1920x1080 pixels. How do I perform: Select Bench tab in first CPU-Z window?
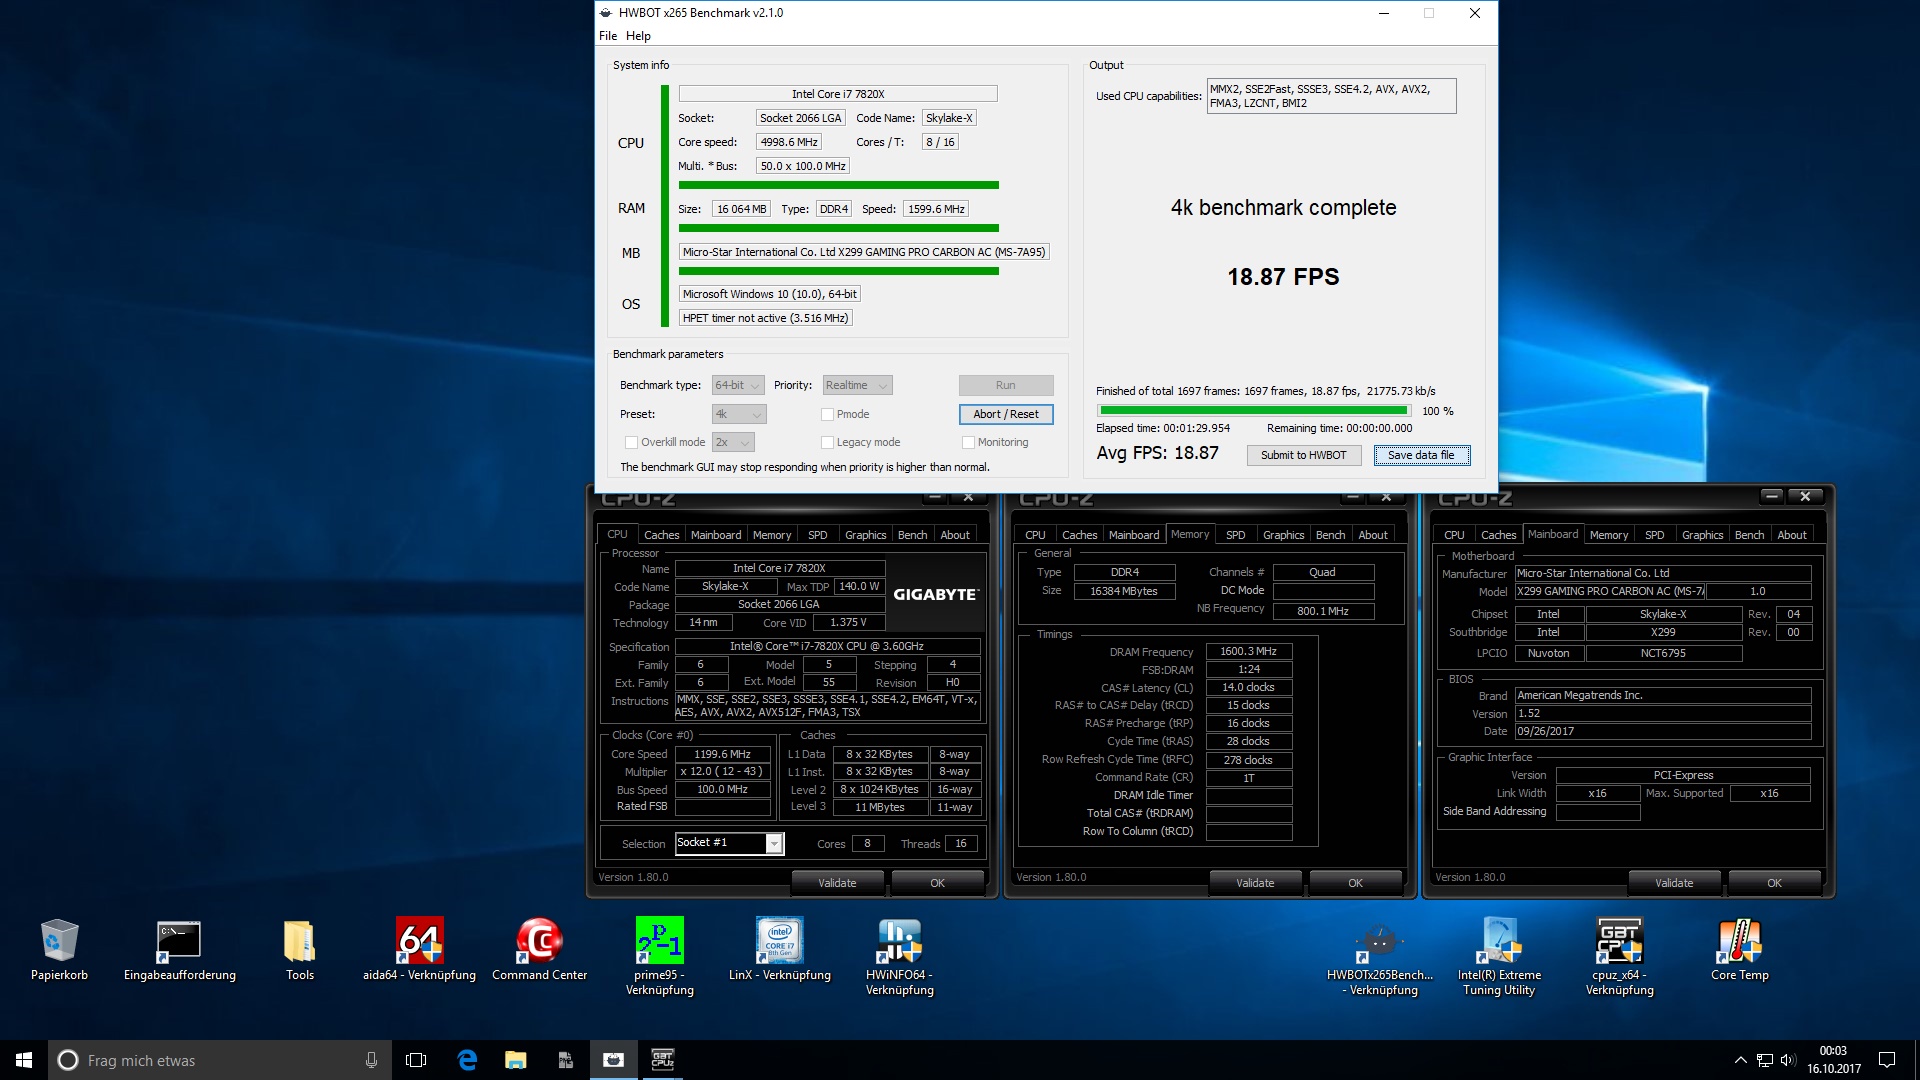[x=912, y=535]
